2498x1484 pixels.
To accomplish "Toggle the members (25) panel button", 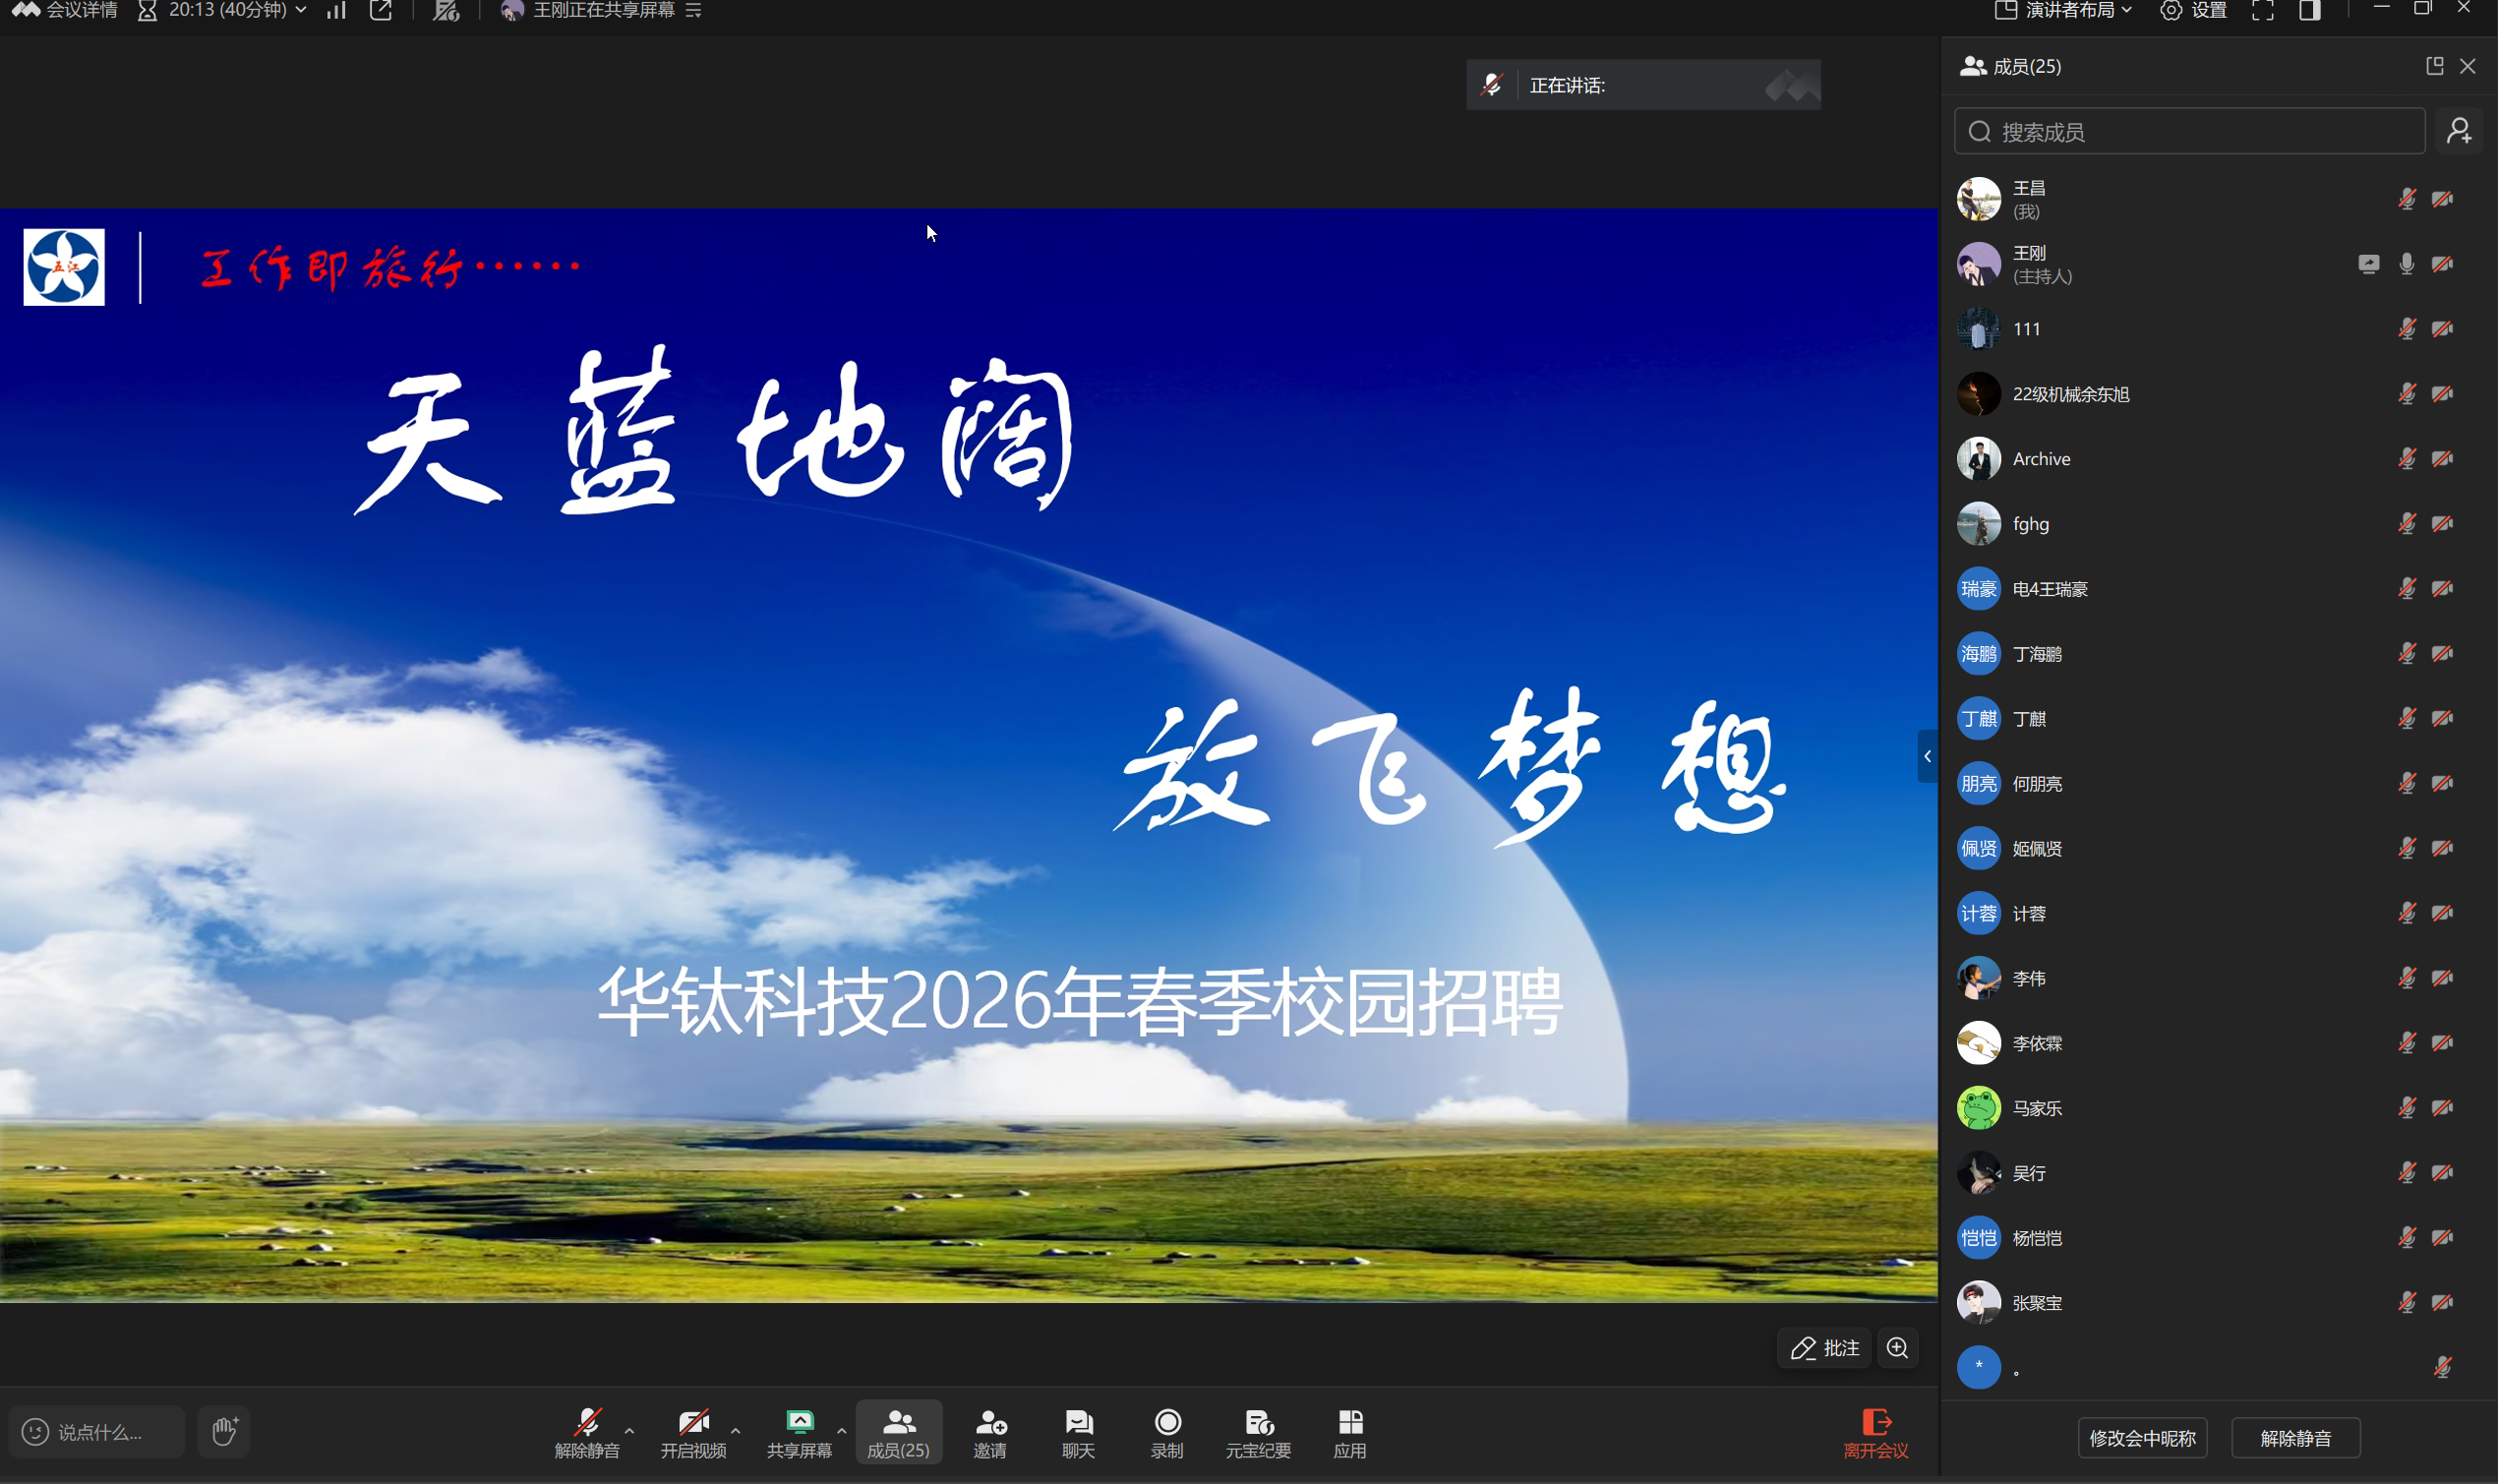I will pos(898,1433).
